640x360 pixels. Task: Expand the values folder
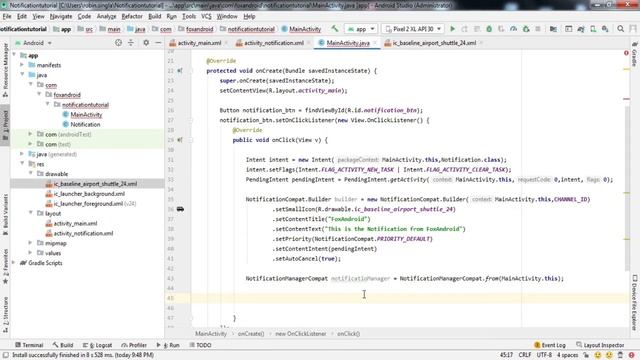(x=31, y=253)
